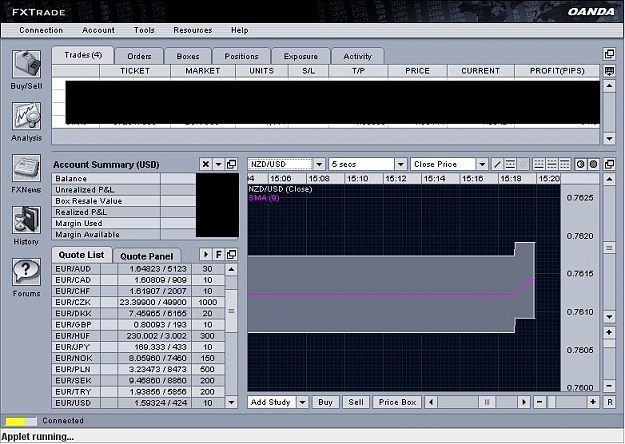The height and width of the screenshot is (444, 625).
Task: Open the Close Price chart type dropdown
Action: [x=482, y=164]
